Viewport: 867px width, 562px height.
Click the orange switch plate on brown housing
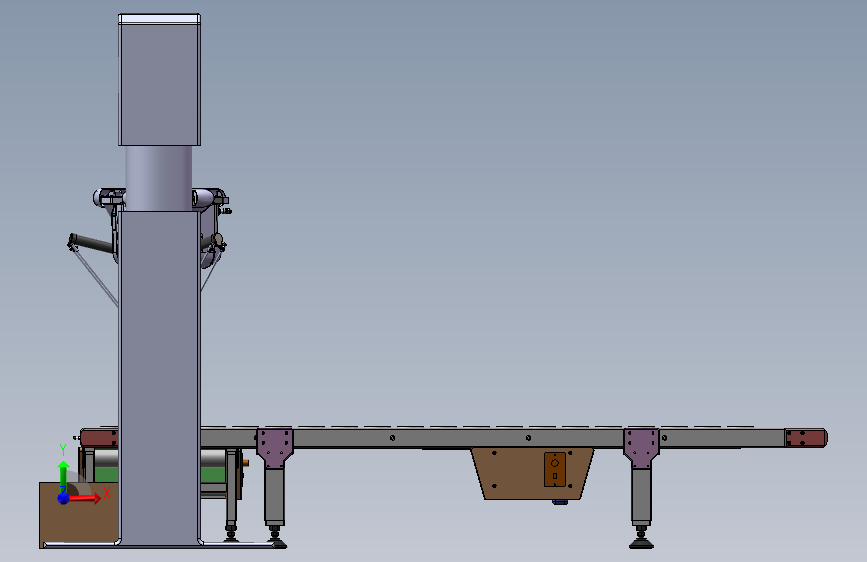[555, 470]
